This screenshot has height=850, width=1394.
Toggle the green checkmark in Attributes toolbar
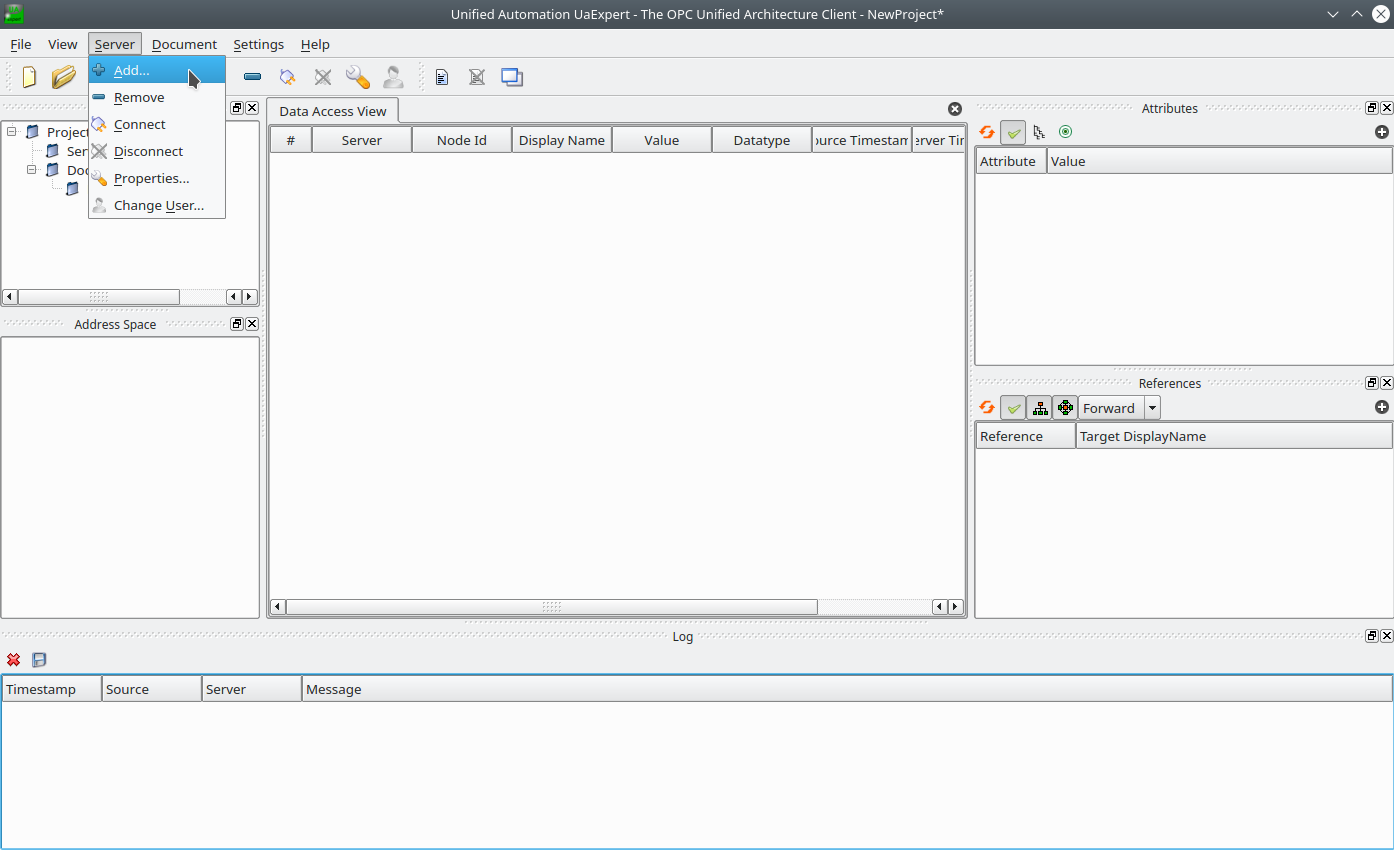[1013, 132]
